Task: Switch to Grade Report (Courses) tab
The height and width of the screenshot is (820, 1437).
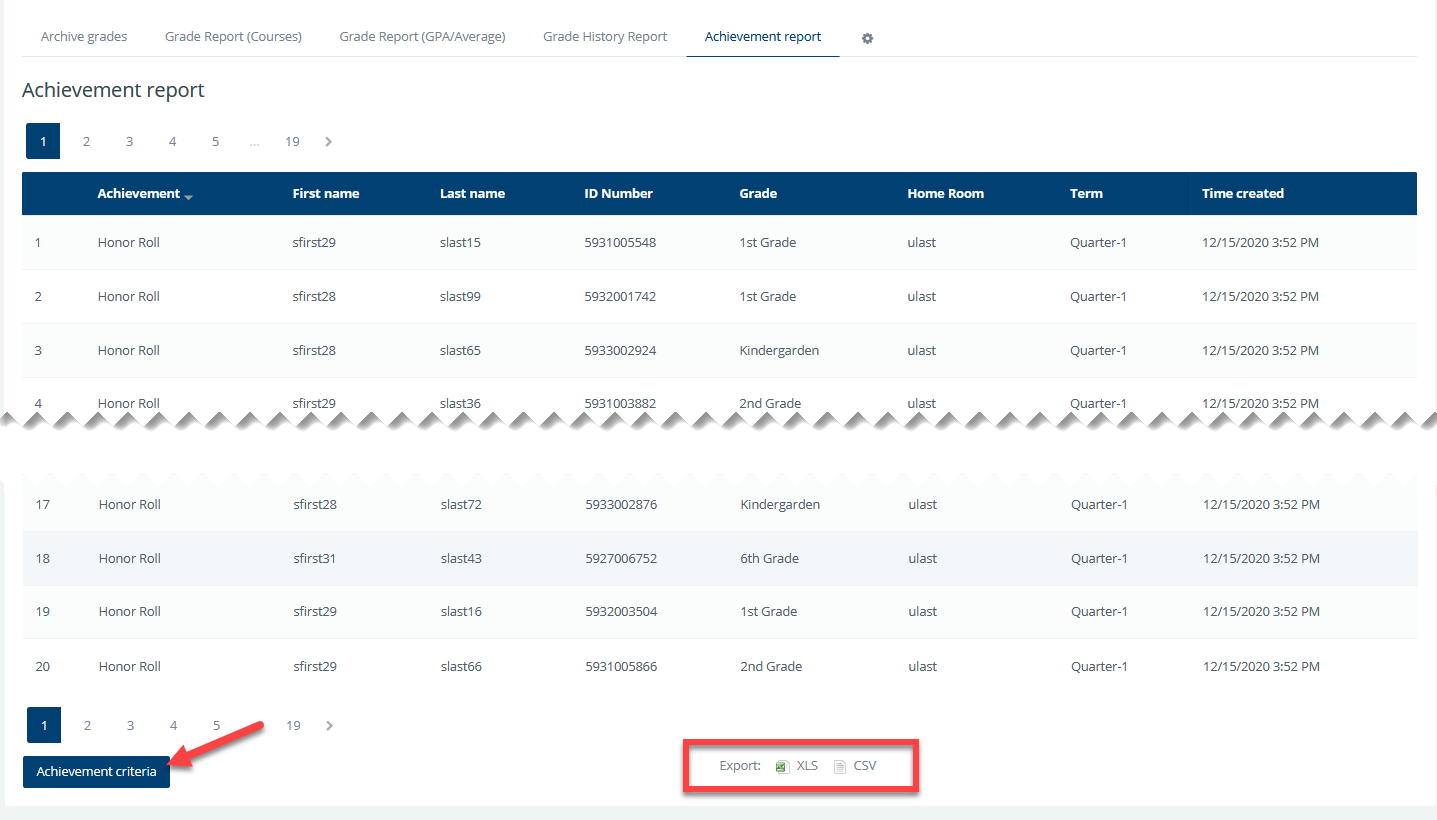Action: coord(233,37)
